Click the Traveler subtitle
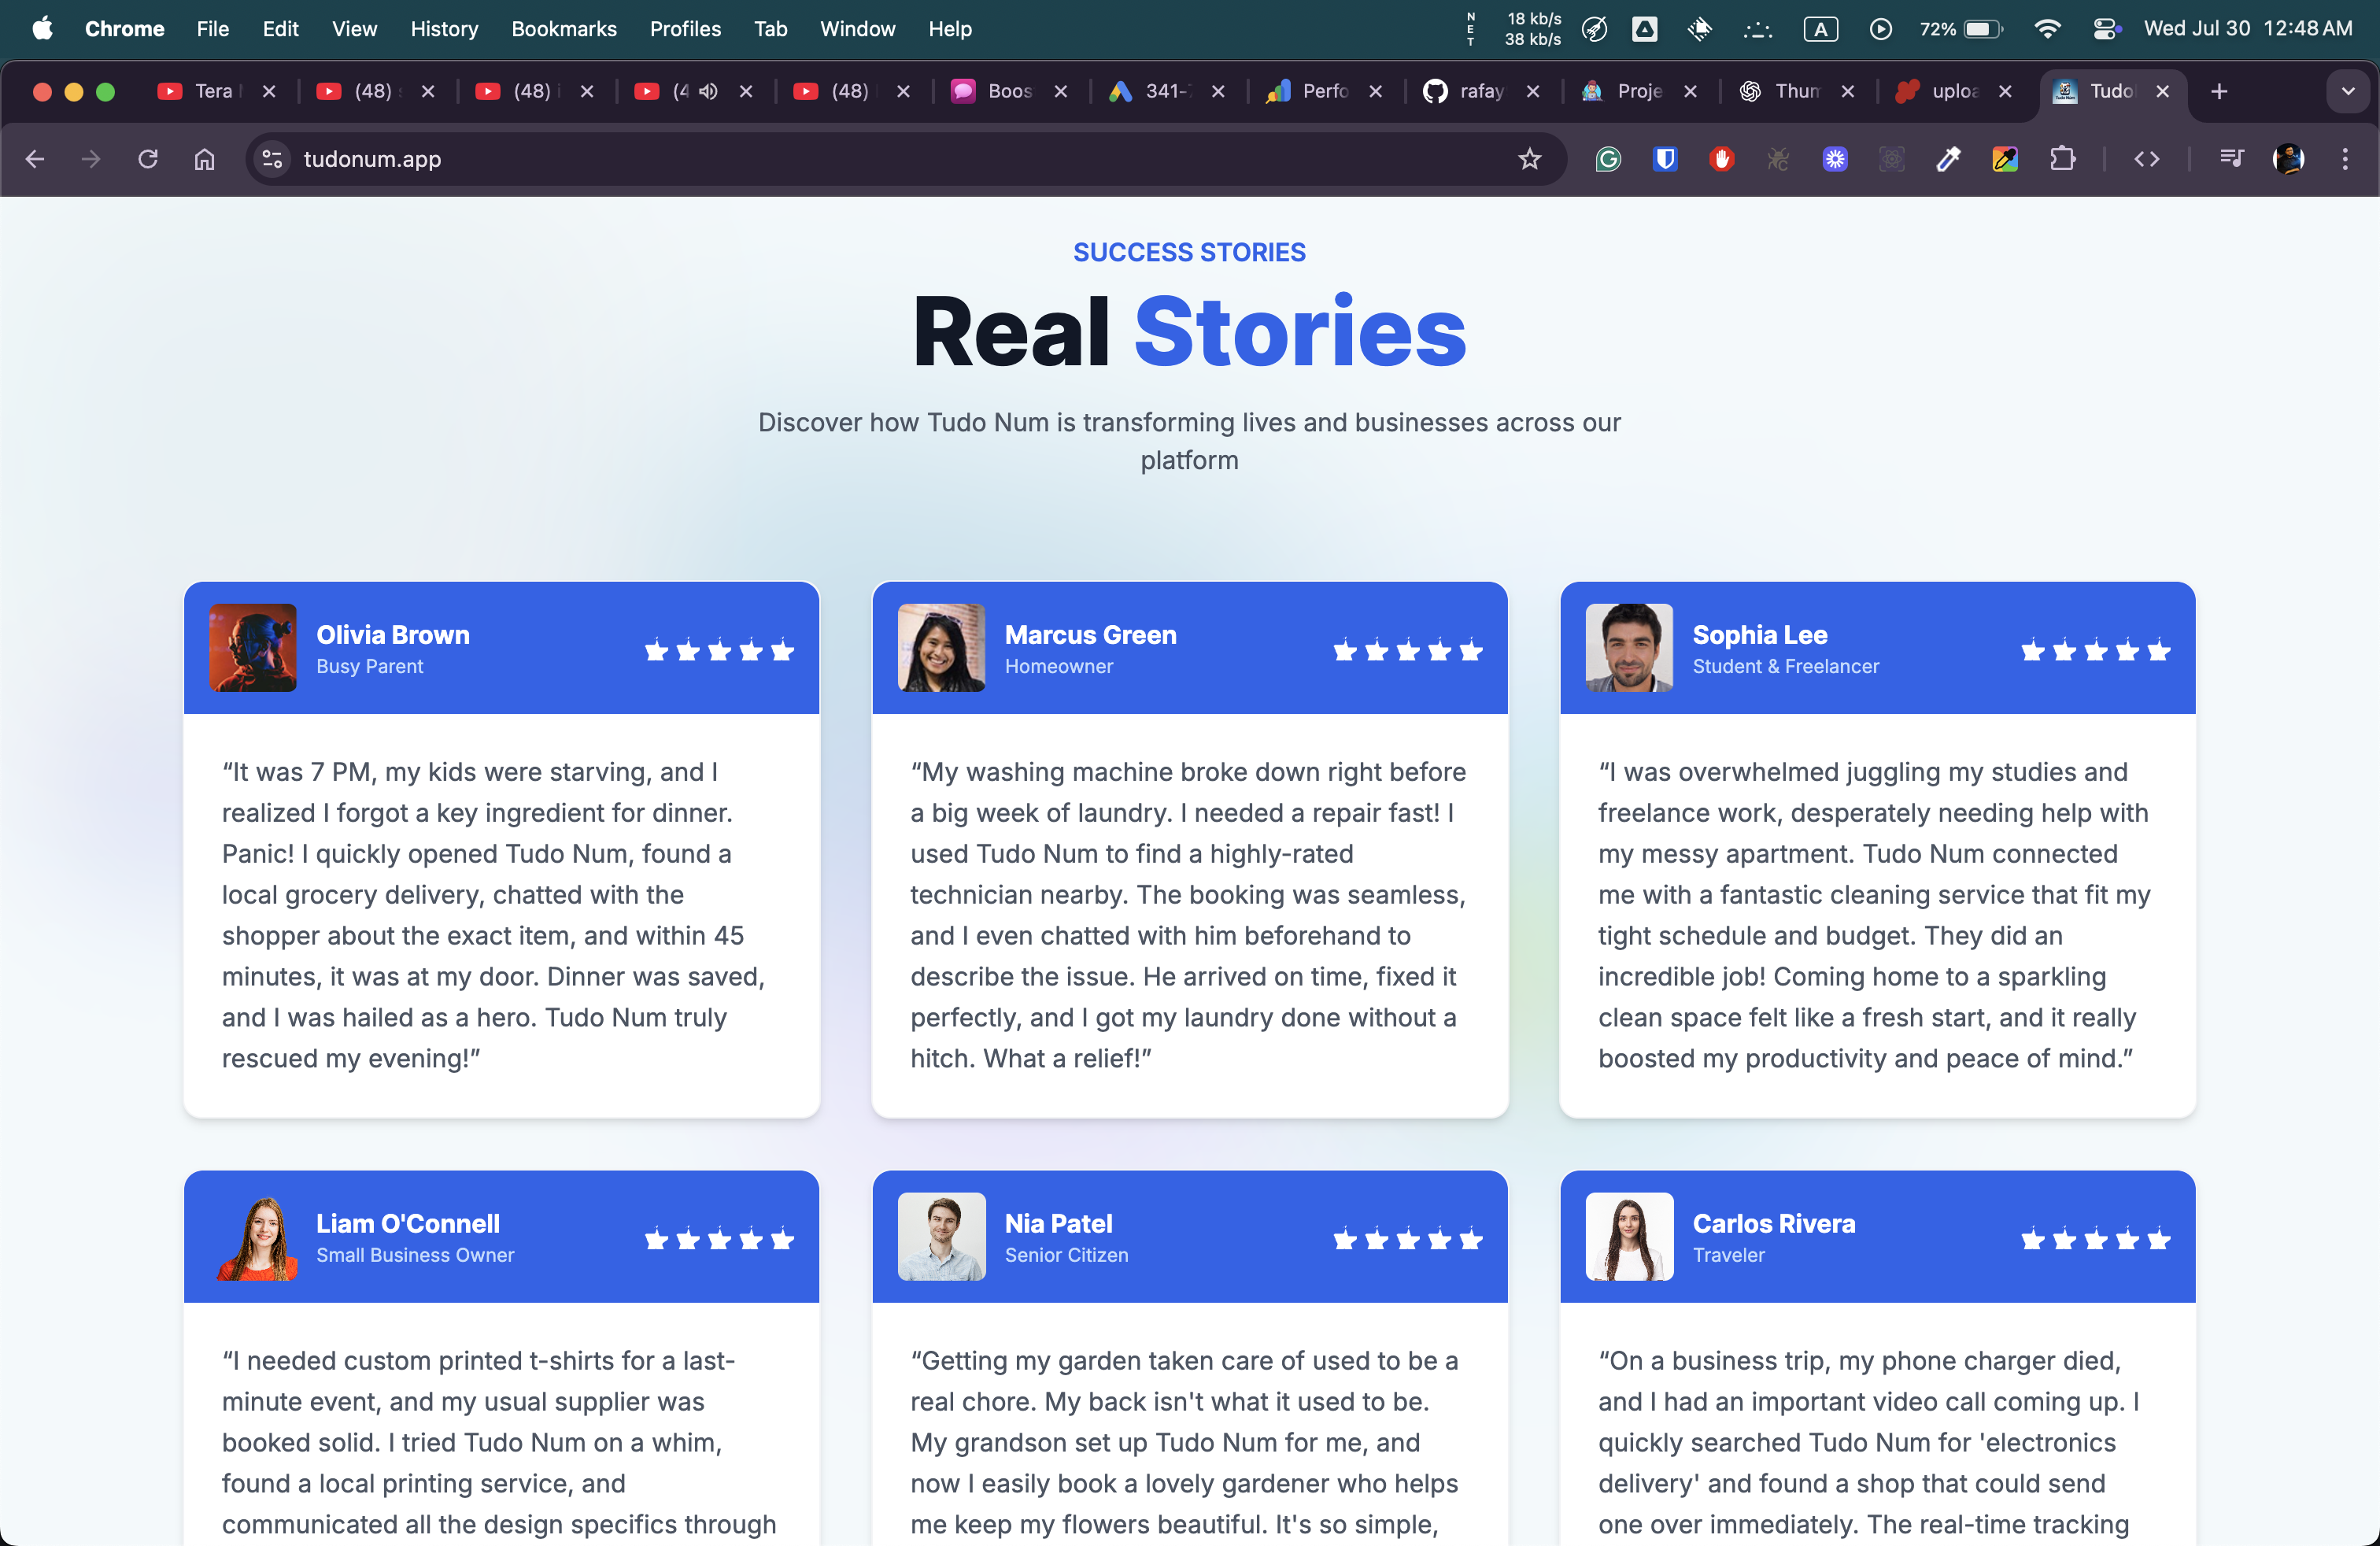The width and height of the screenshot is (2380, 1546). (1728, 1255)
